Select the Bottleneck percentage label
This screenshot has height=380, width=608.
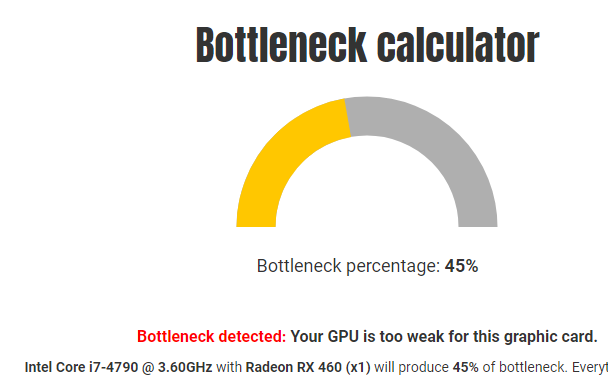[x=348, y=266]
